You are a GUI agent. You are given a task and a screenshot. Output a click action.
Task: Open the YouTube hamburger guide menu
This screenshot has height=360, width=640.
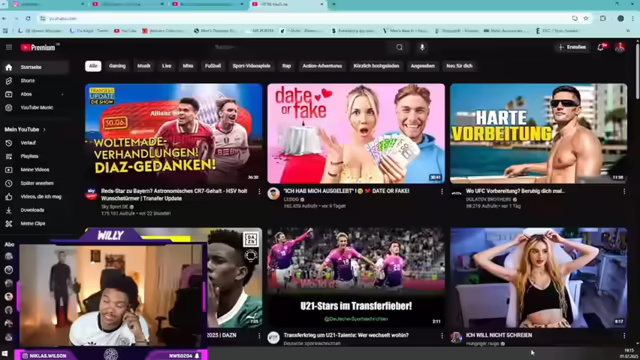coord(9,47)
